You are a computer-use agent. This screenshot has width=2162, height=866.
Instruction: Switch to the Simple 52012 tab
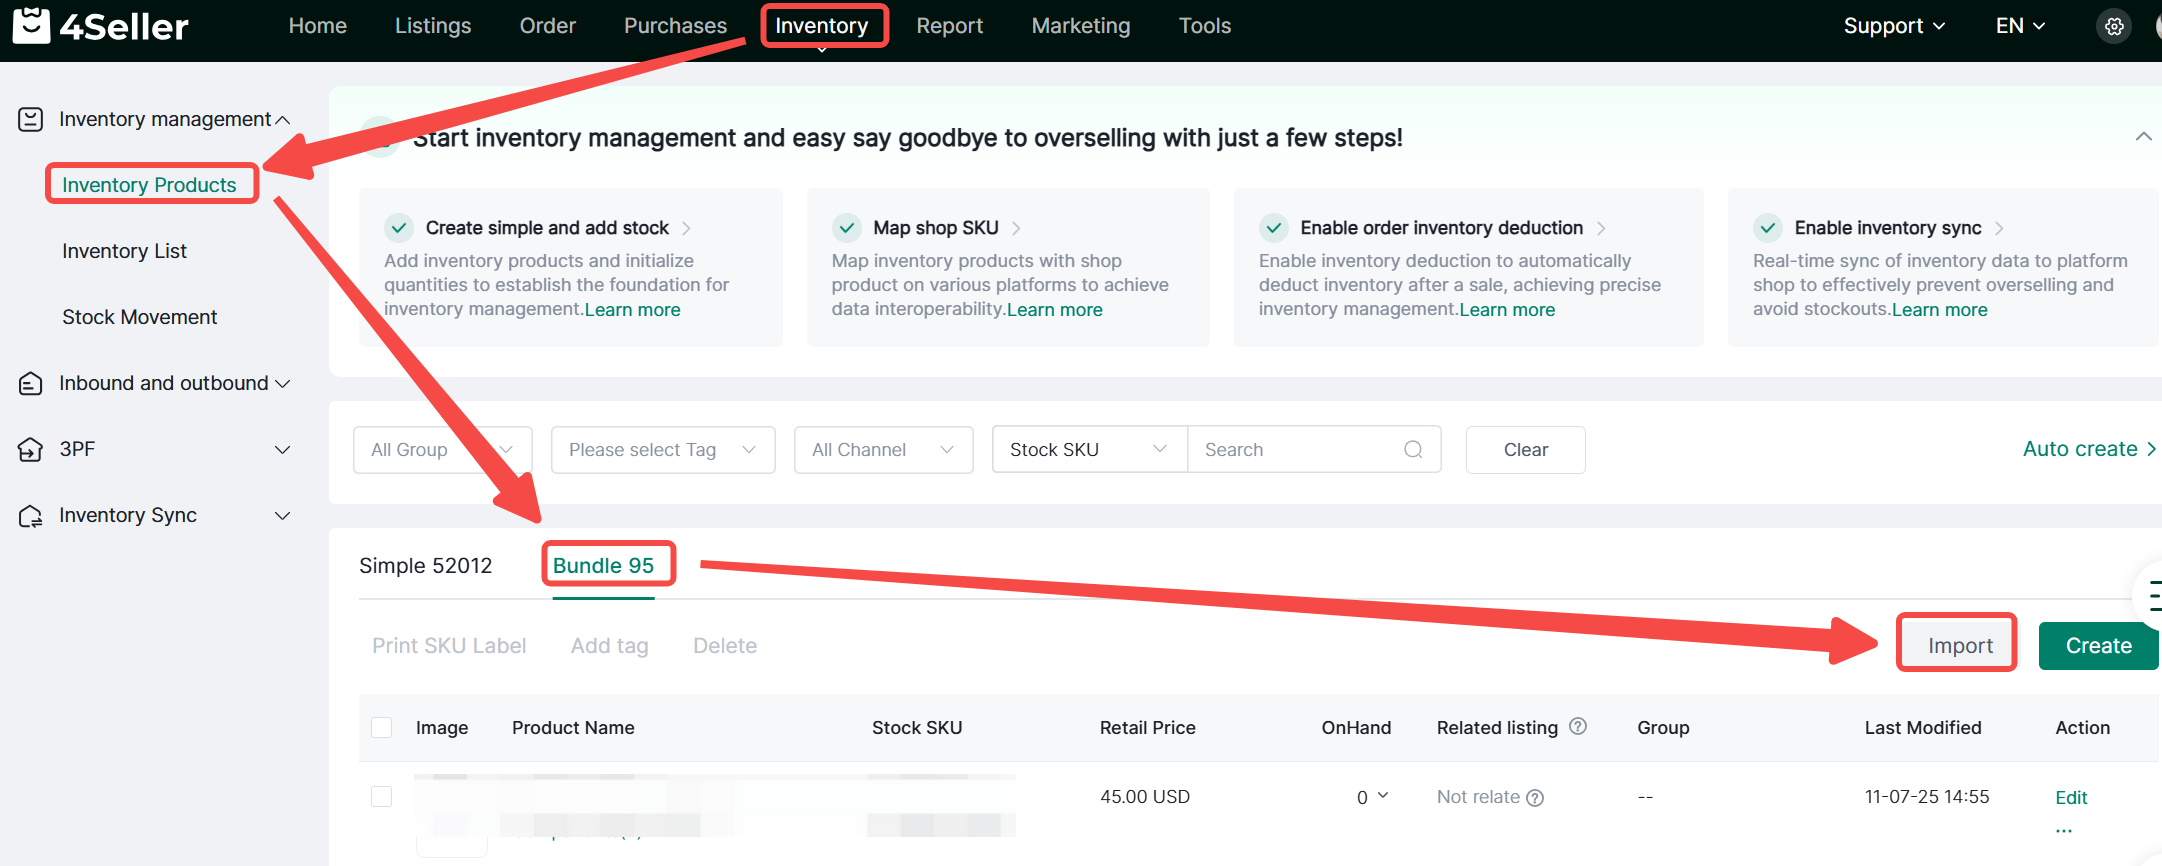(x=425, y=566)
